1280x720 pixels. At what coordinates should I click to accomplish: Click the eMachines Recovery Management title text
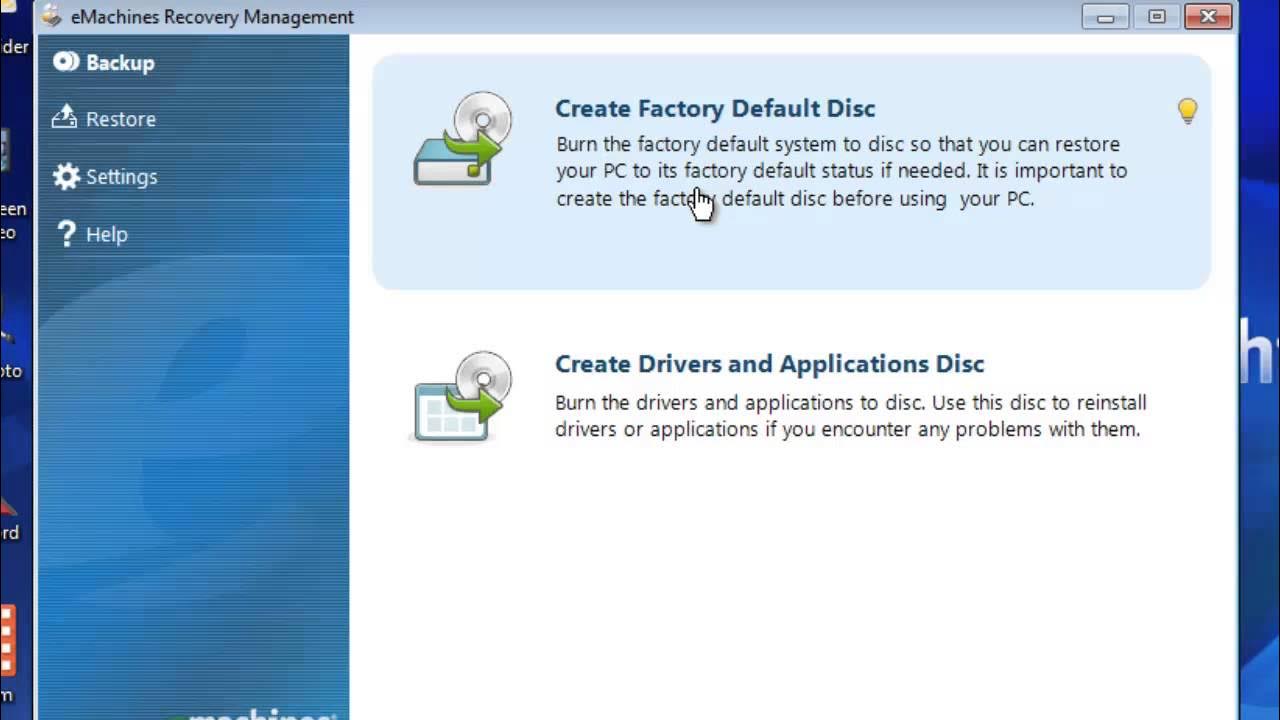[212, 17]
